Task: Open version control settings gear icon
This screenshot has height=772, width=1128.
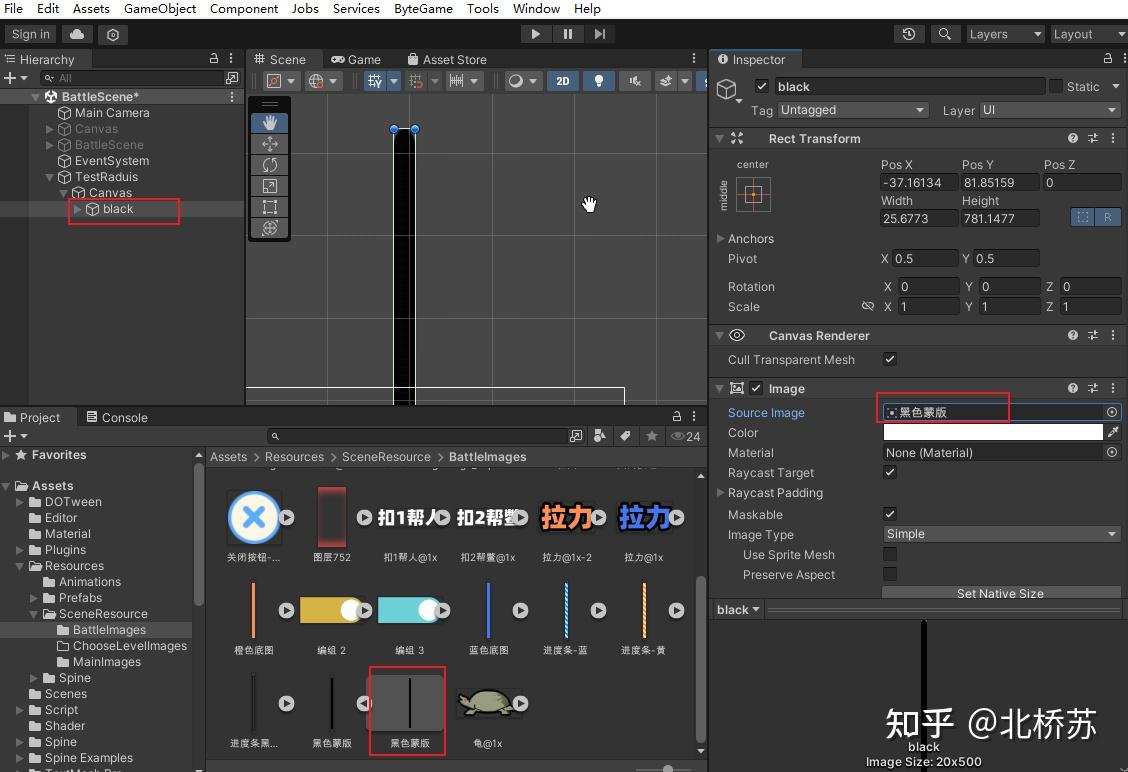Action: coord(113,35)
